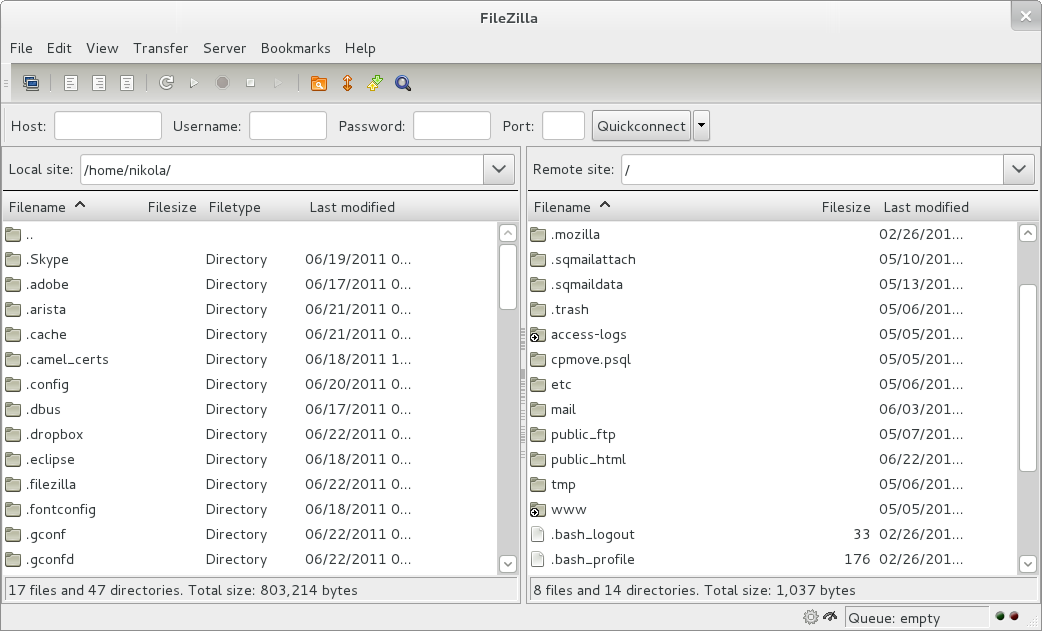Sort local list by Filetype header
Image resolution: width=1042 pixels, height=631 pixels.
pos(235,207)
